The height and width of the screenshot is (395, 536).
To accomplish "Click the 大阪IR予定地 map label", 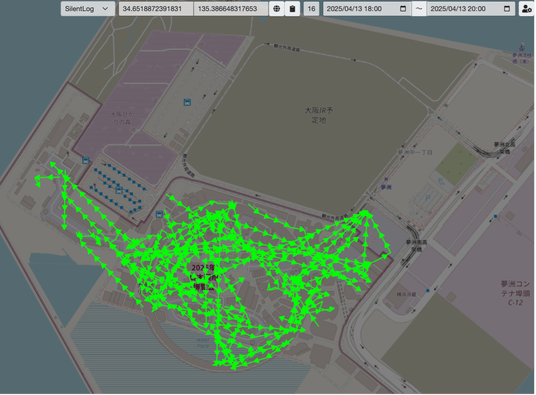I will [319, 115].
